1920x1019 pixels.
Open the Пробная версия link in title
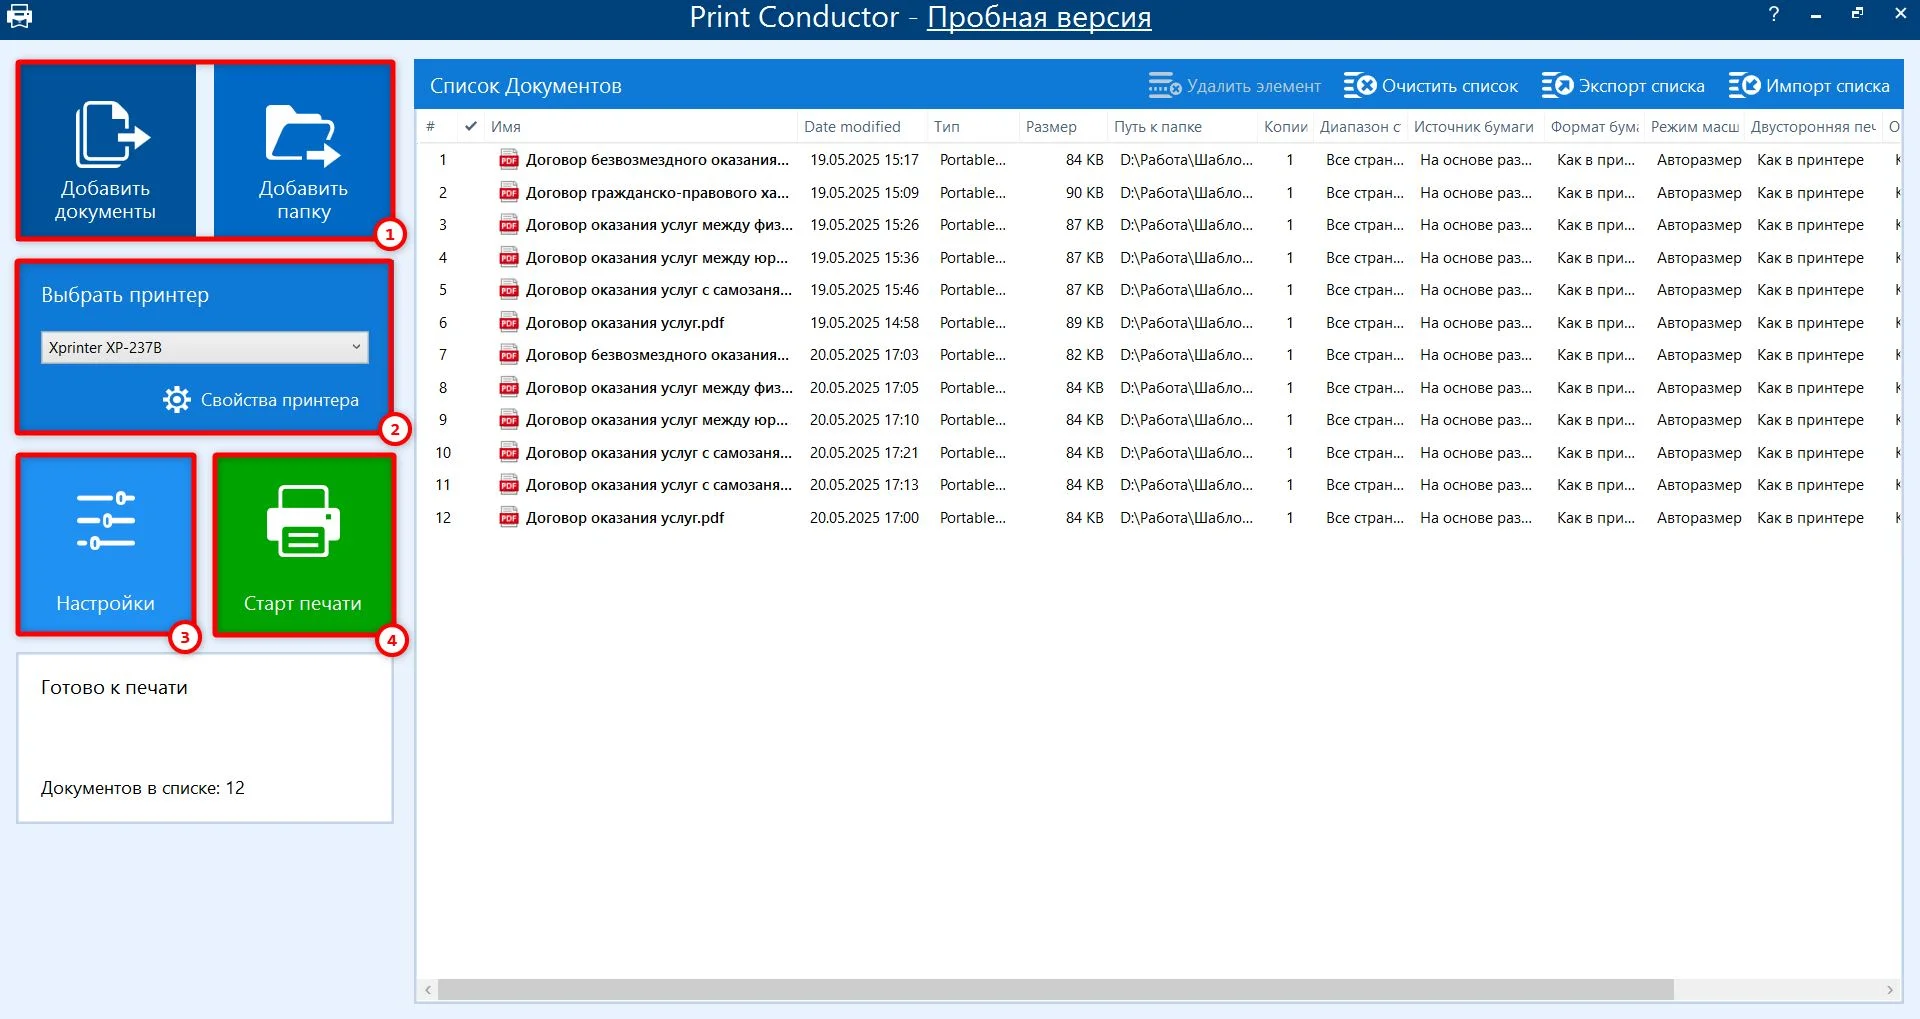point(1039,17)
